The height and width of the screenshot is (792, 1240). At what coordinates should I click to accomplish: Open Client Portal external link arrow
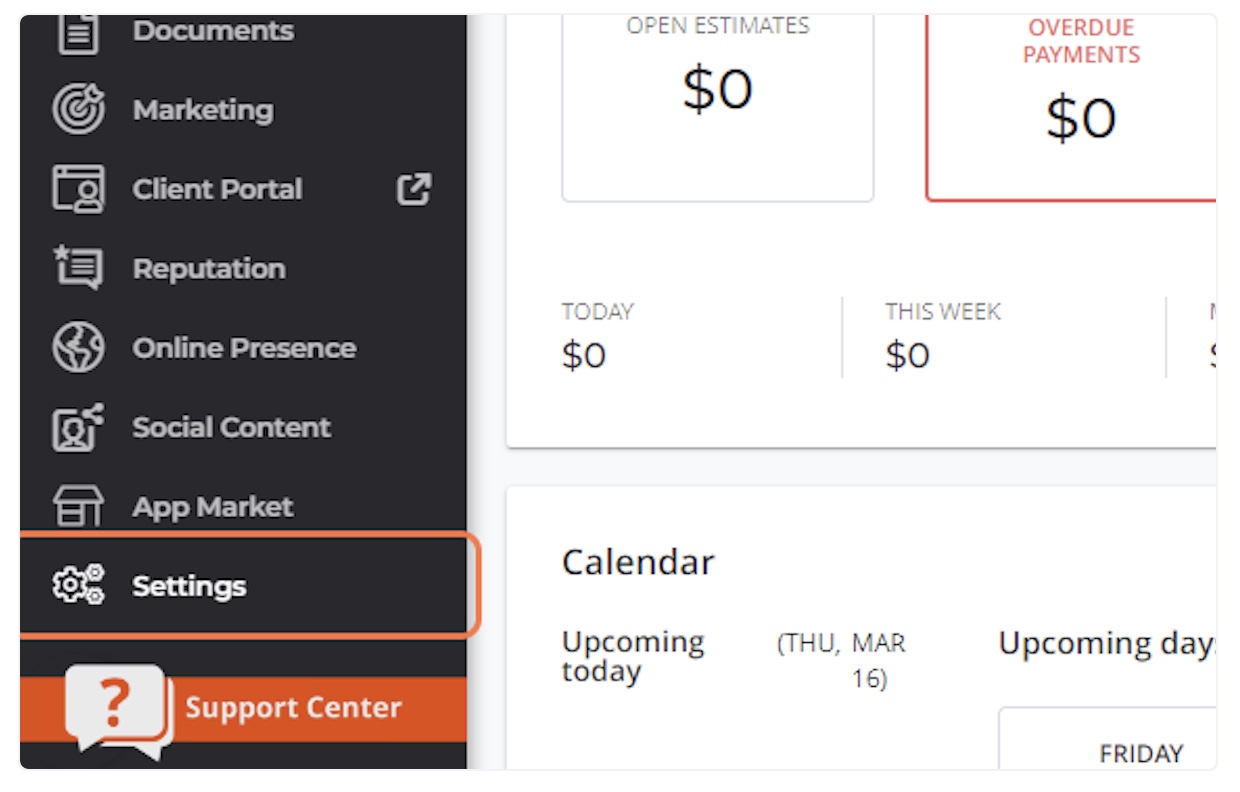[x=414, y=189]
